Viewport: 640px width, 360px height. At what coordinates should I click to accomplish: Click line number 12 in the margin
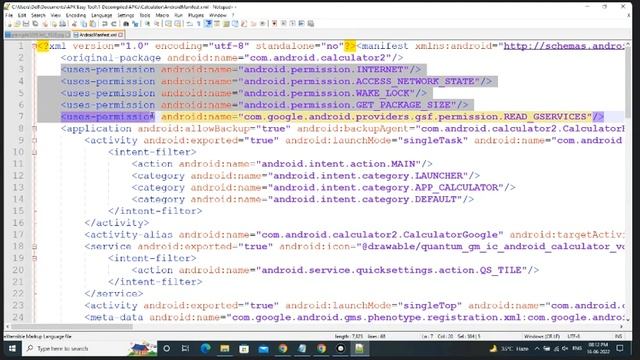click(18, 176)
